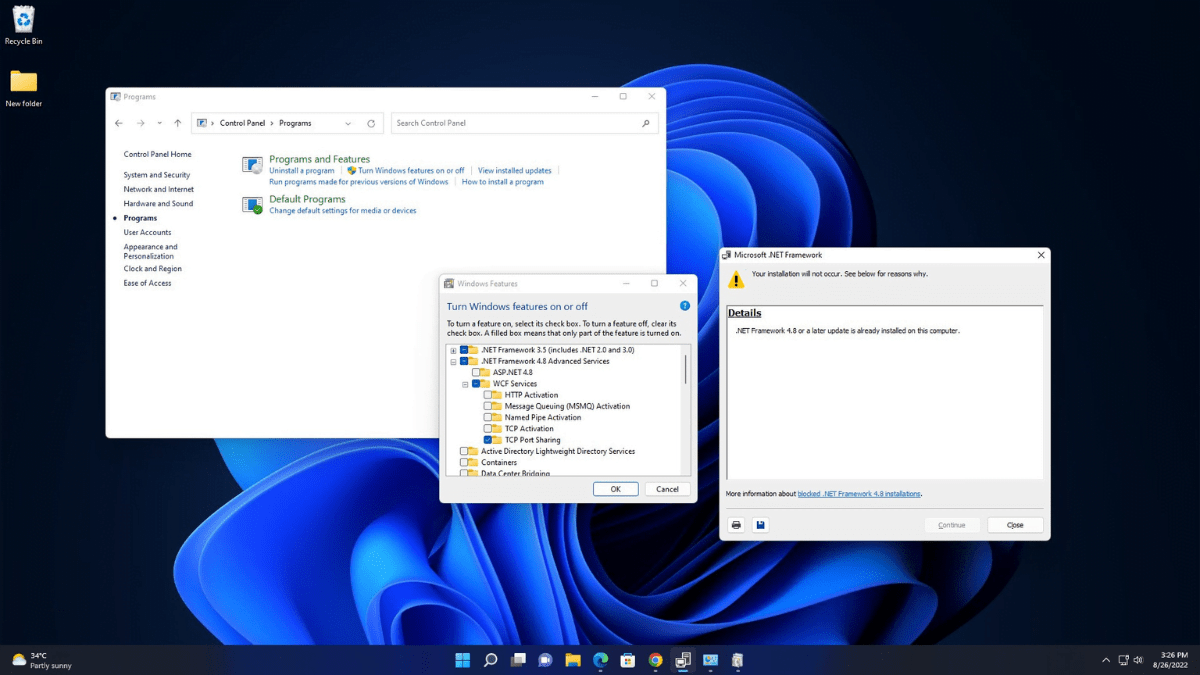Screen dimensions: 1200x675
Task: Enable Message Queuing (MSMQ) Activation checkbox
Action: coord(488,406)
